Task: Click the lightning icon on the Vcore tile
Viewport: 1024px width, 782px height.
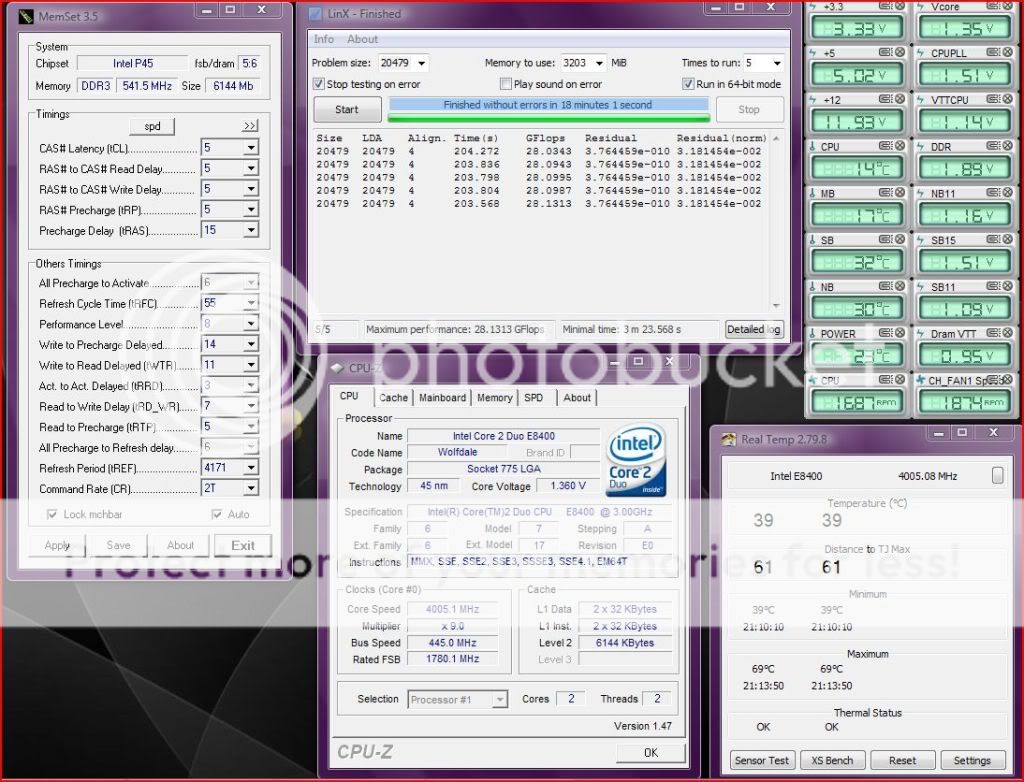Action: [x=920, y=7]
